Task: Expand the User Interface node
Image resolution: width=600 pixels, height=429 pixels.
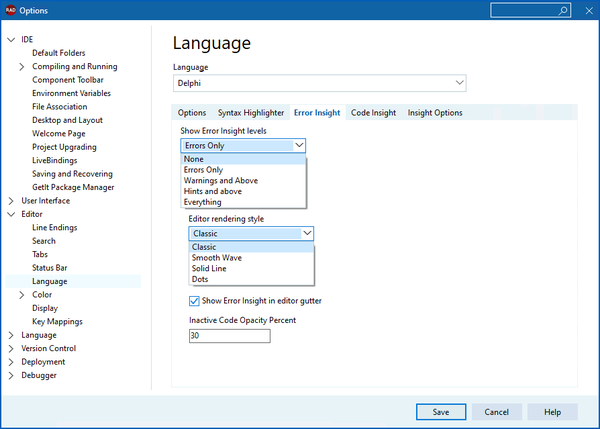Action: pos(11,201)
